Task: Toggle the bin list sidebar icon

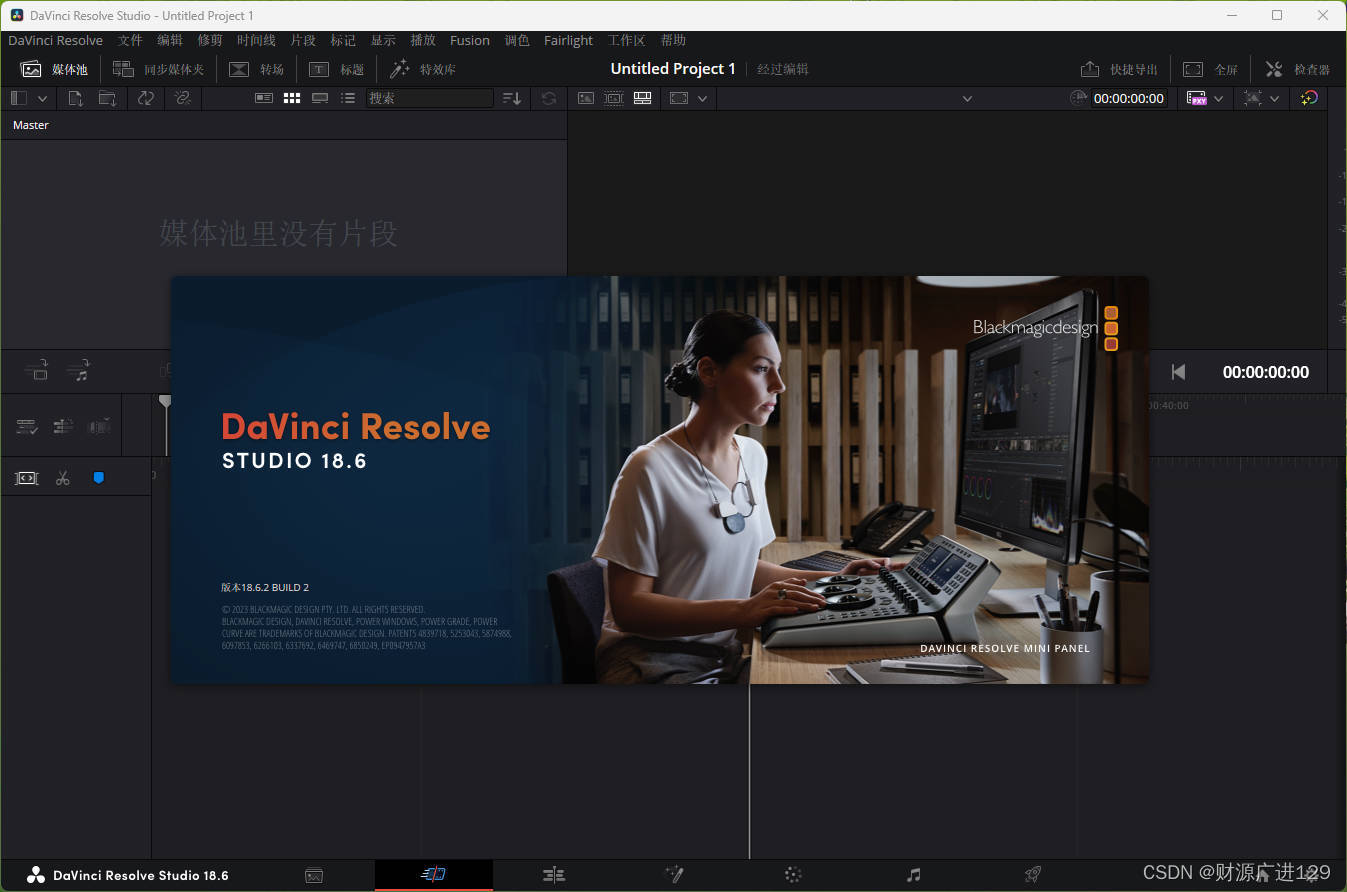Action: [x=18, y=98]
